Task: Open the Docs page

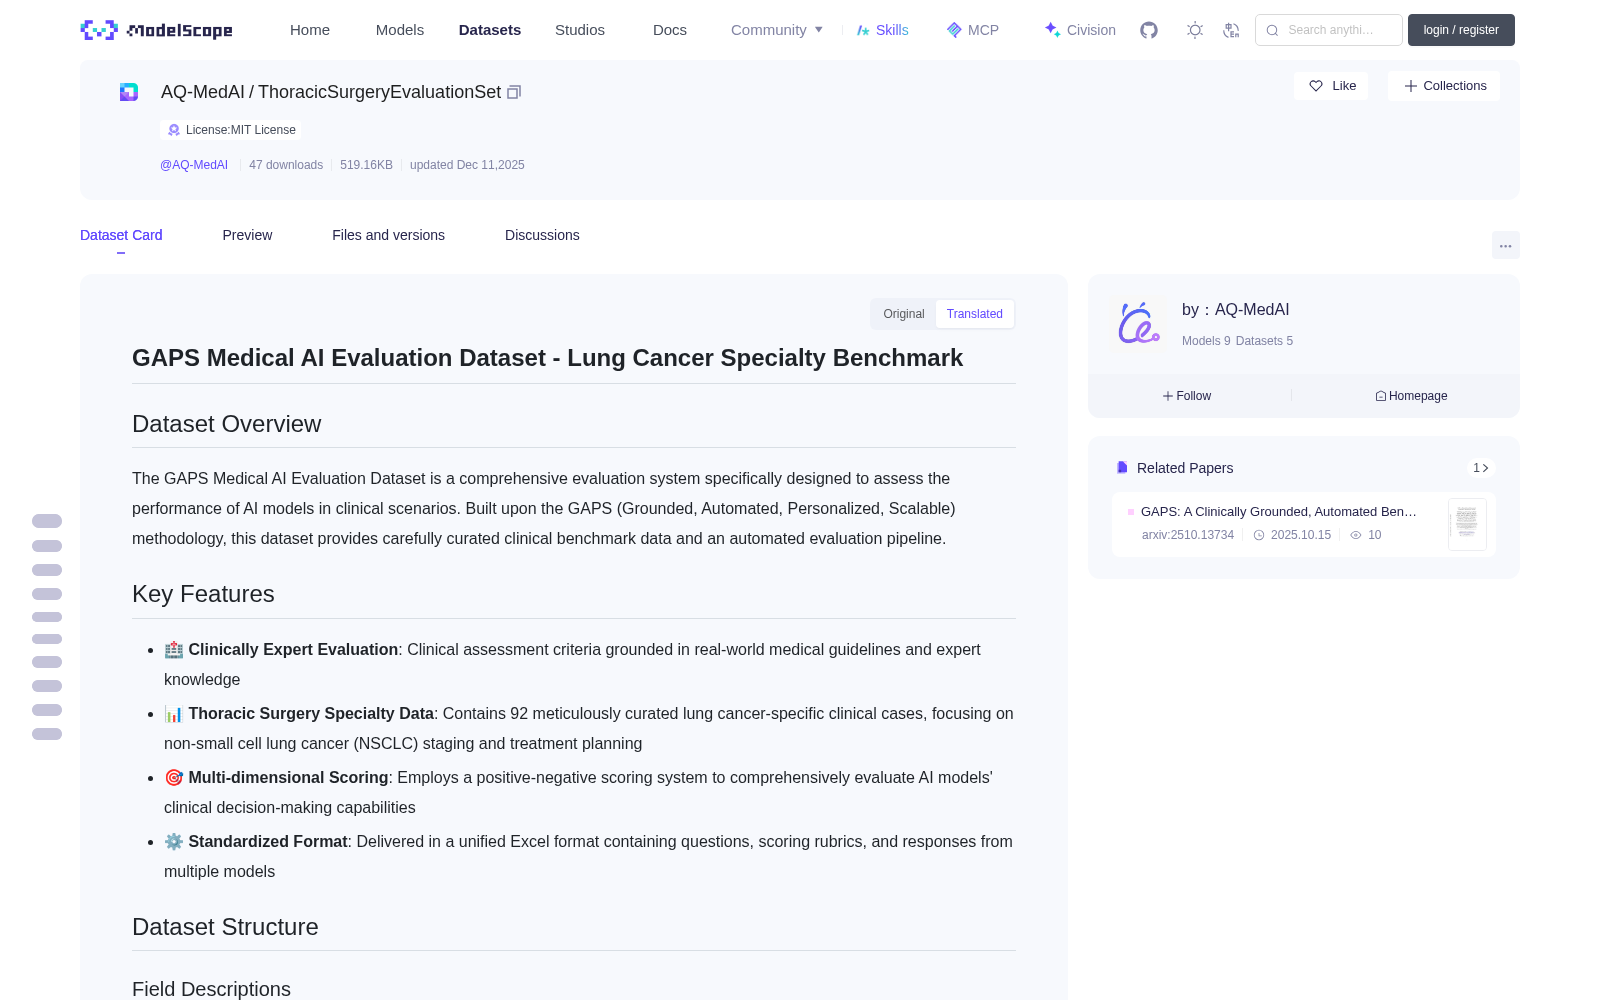Action: [670, 30]
